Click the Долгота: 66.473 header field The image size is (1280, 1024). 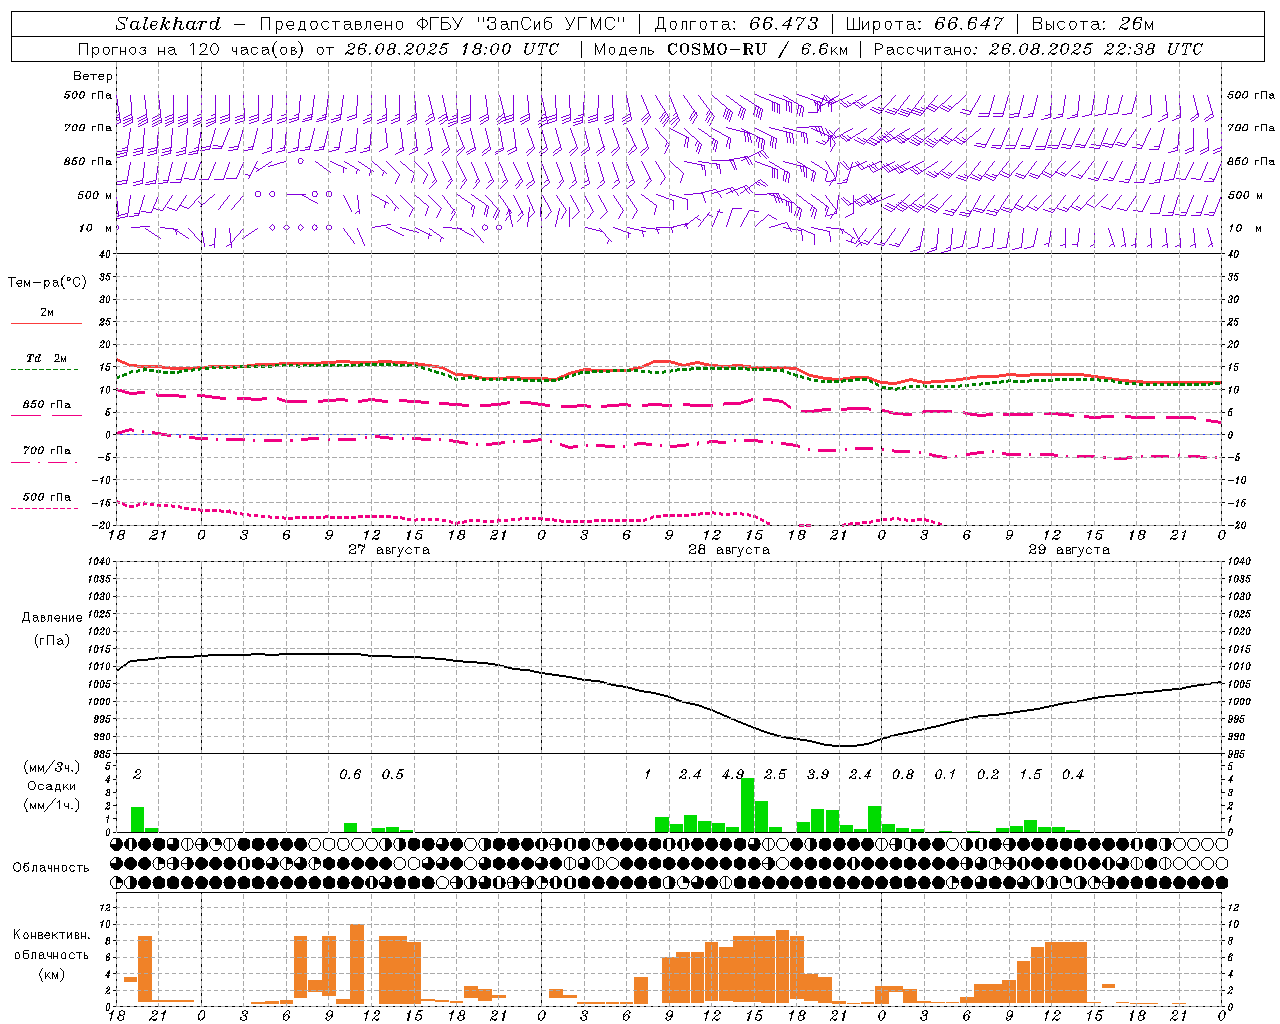[736, 24]
